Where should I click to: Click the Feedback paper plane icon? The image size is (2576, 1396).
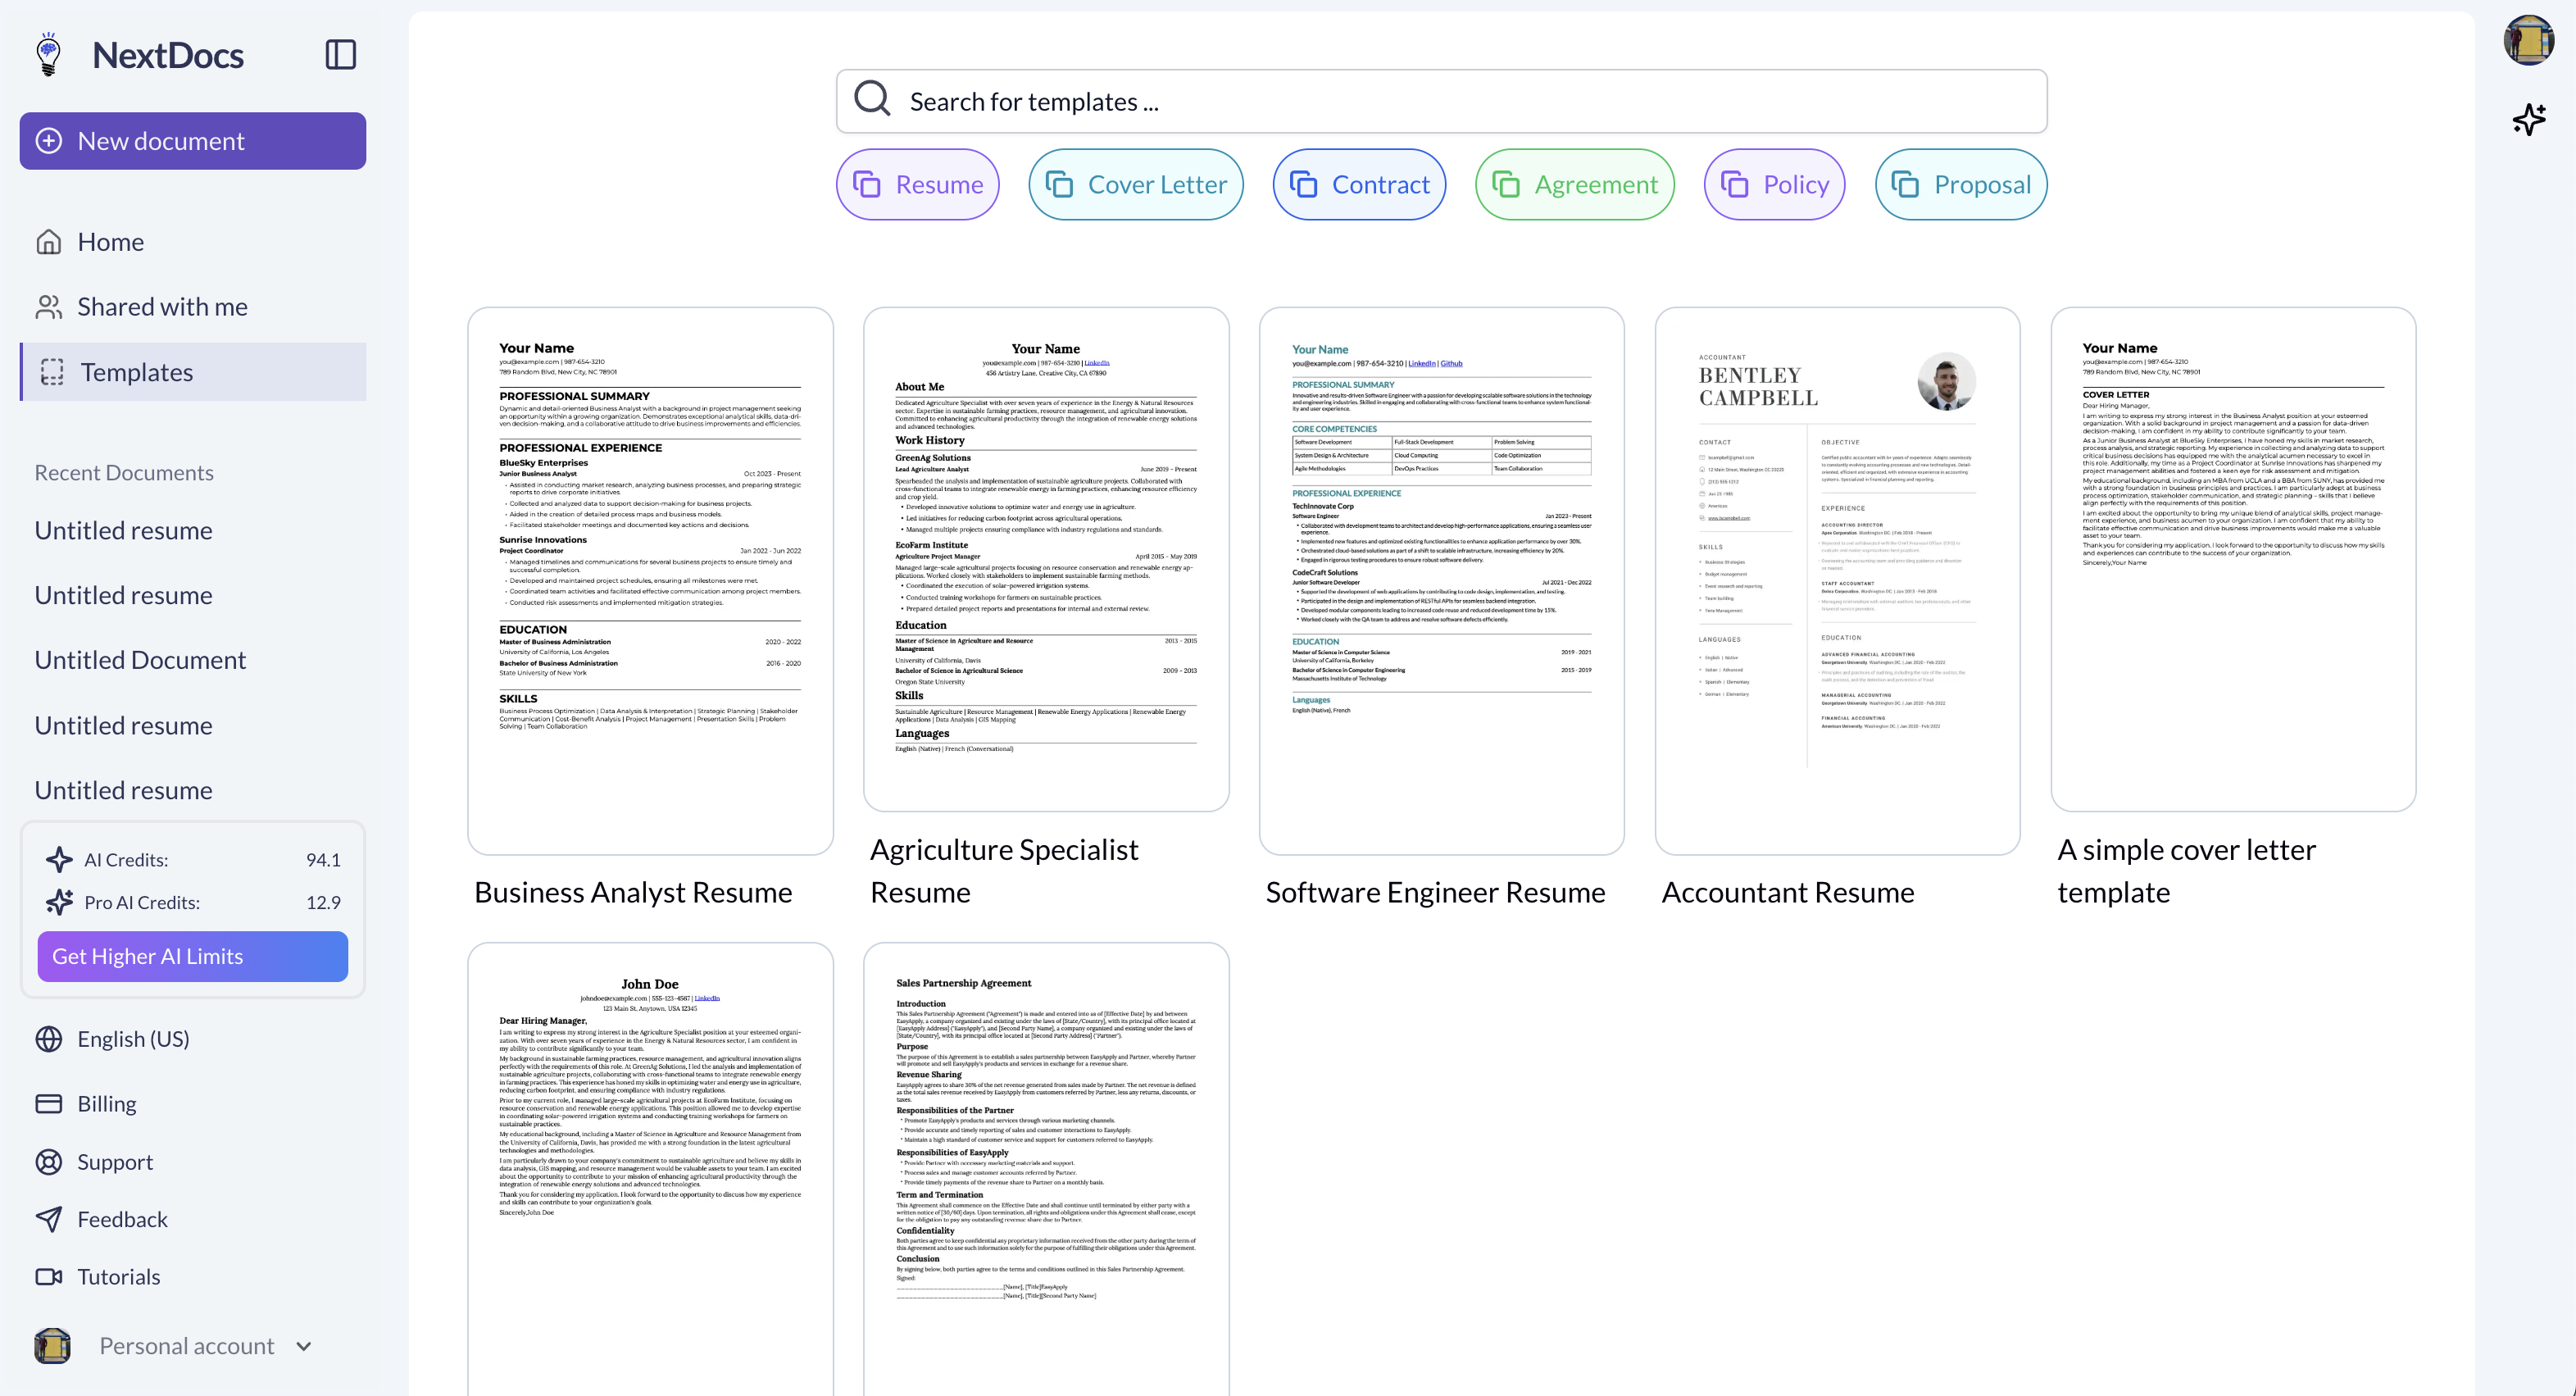(48, 1219)
